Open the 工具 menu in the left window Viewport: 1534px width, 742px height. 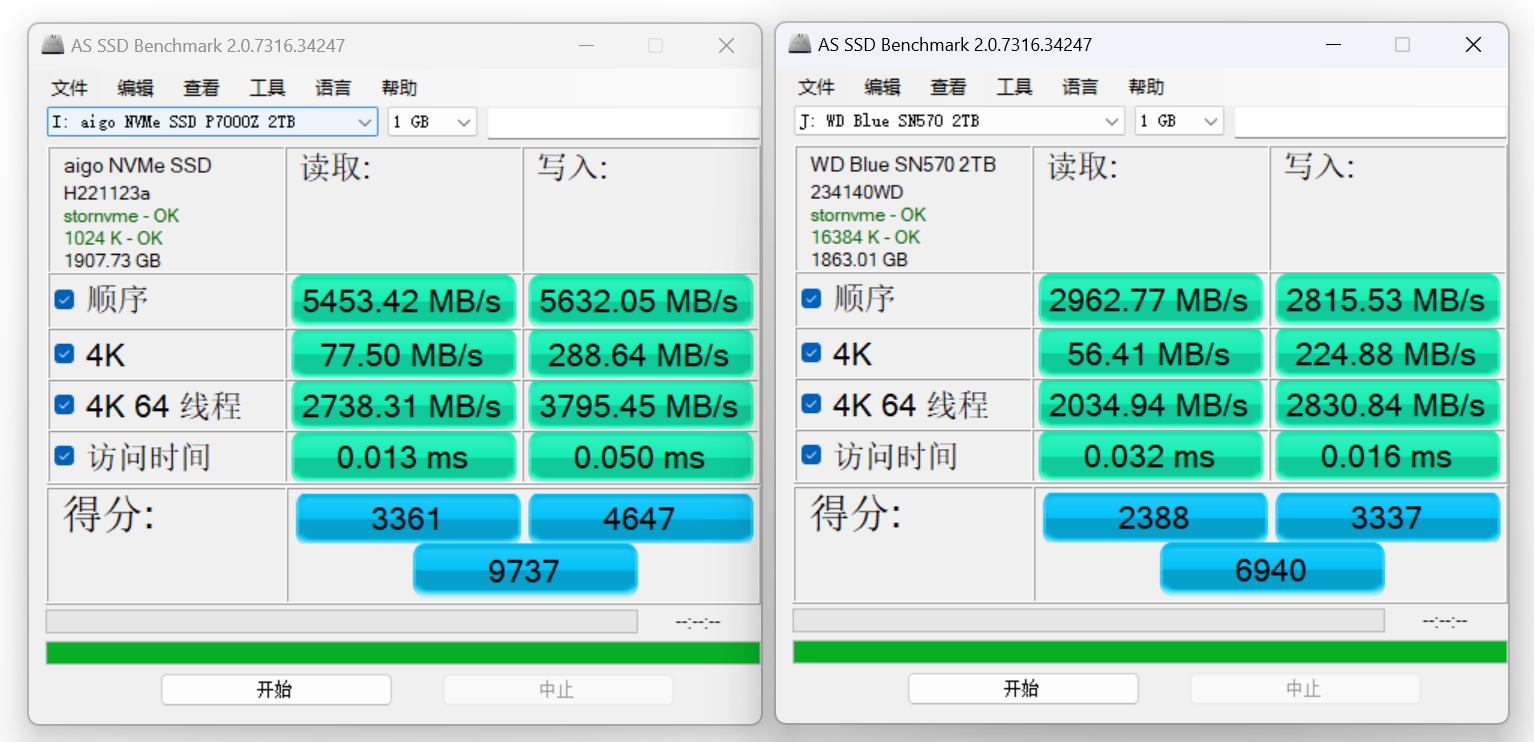point(266,87)
